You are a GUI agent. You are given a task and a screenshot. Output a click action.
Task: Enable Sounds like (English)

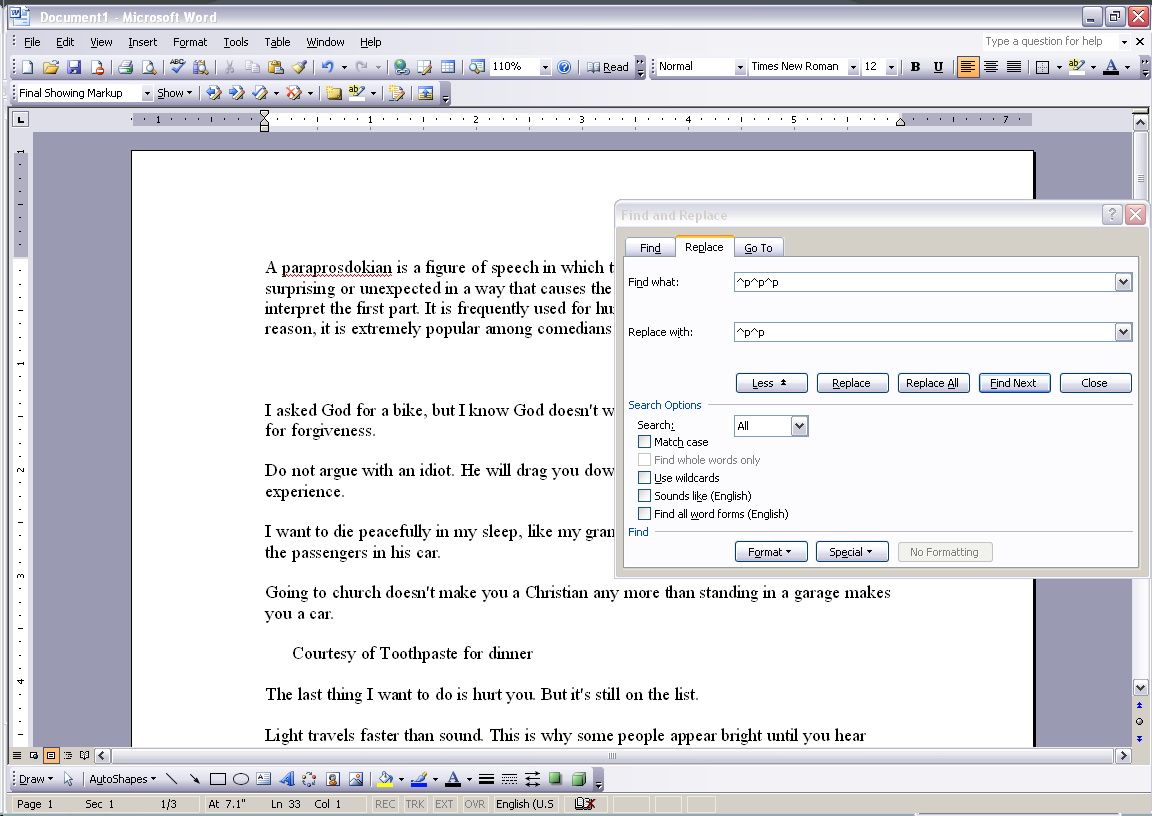pos(645,495)
